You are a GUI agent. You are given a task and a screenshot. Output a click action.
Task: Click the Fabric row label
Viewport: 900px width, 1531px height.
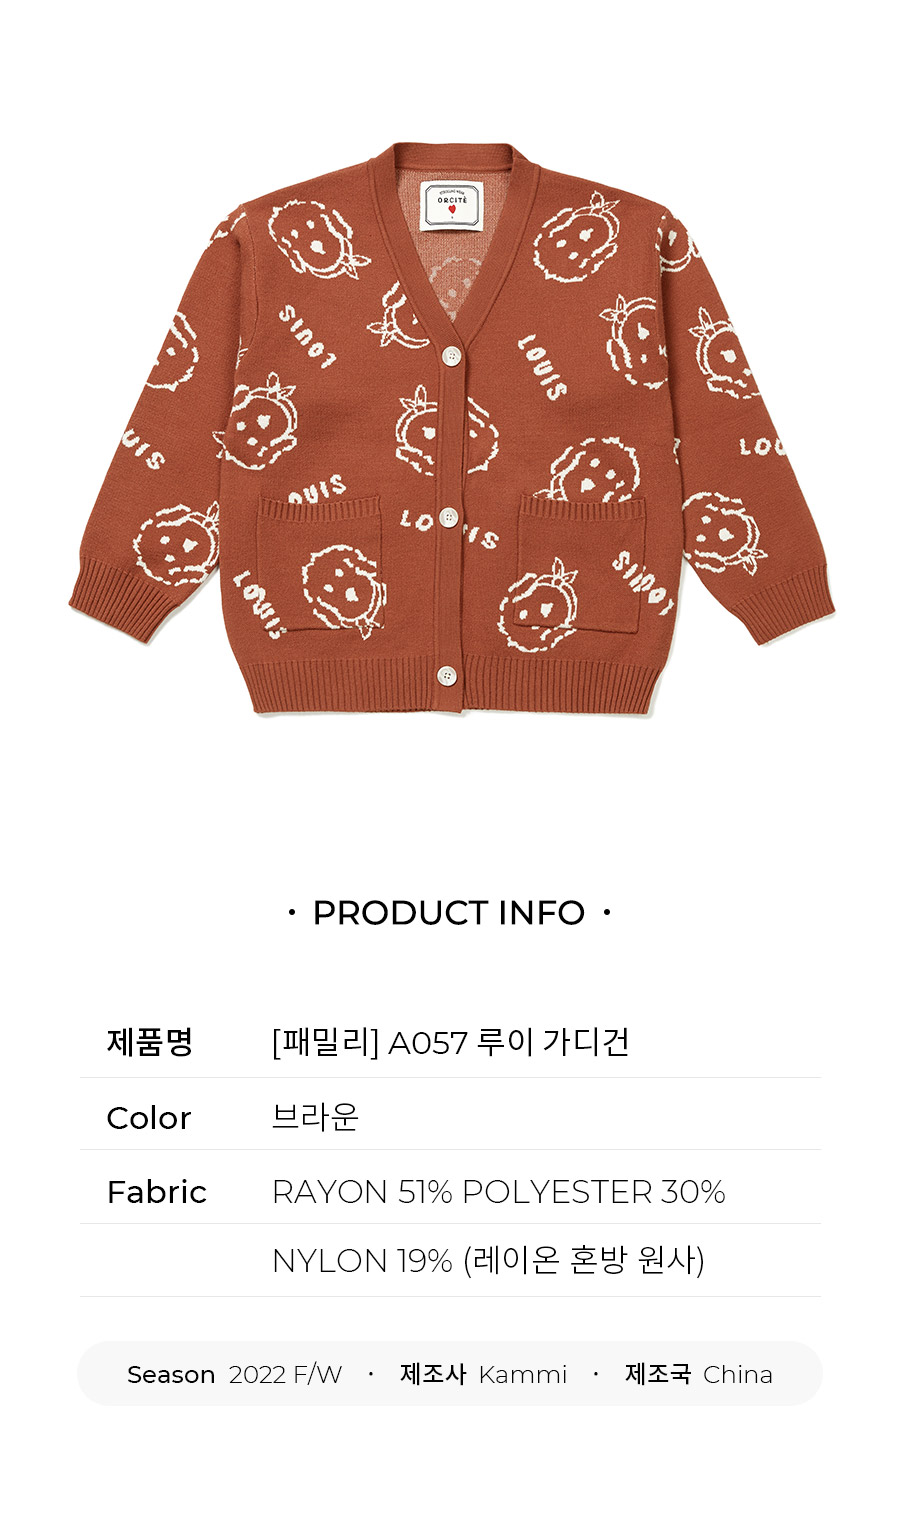(x=157, y=1192)
